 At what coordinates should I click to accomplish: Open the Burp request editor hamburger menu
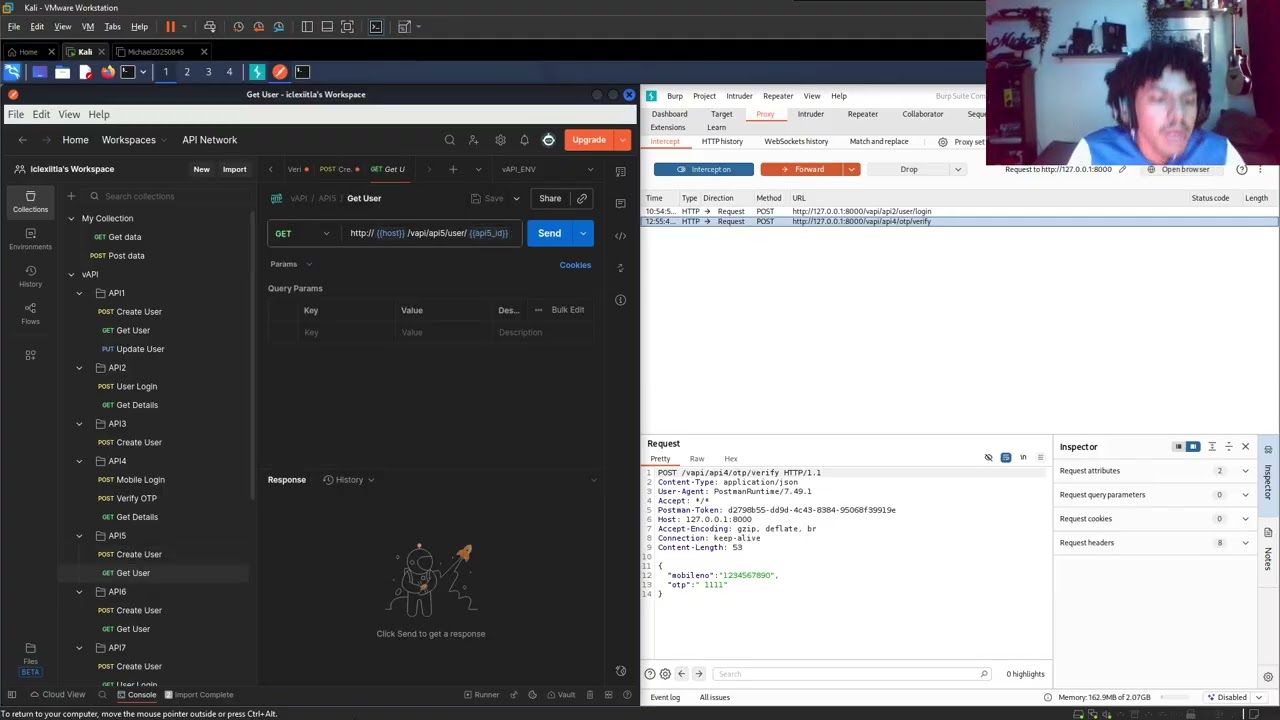(1040, 458)
